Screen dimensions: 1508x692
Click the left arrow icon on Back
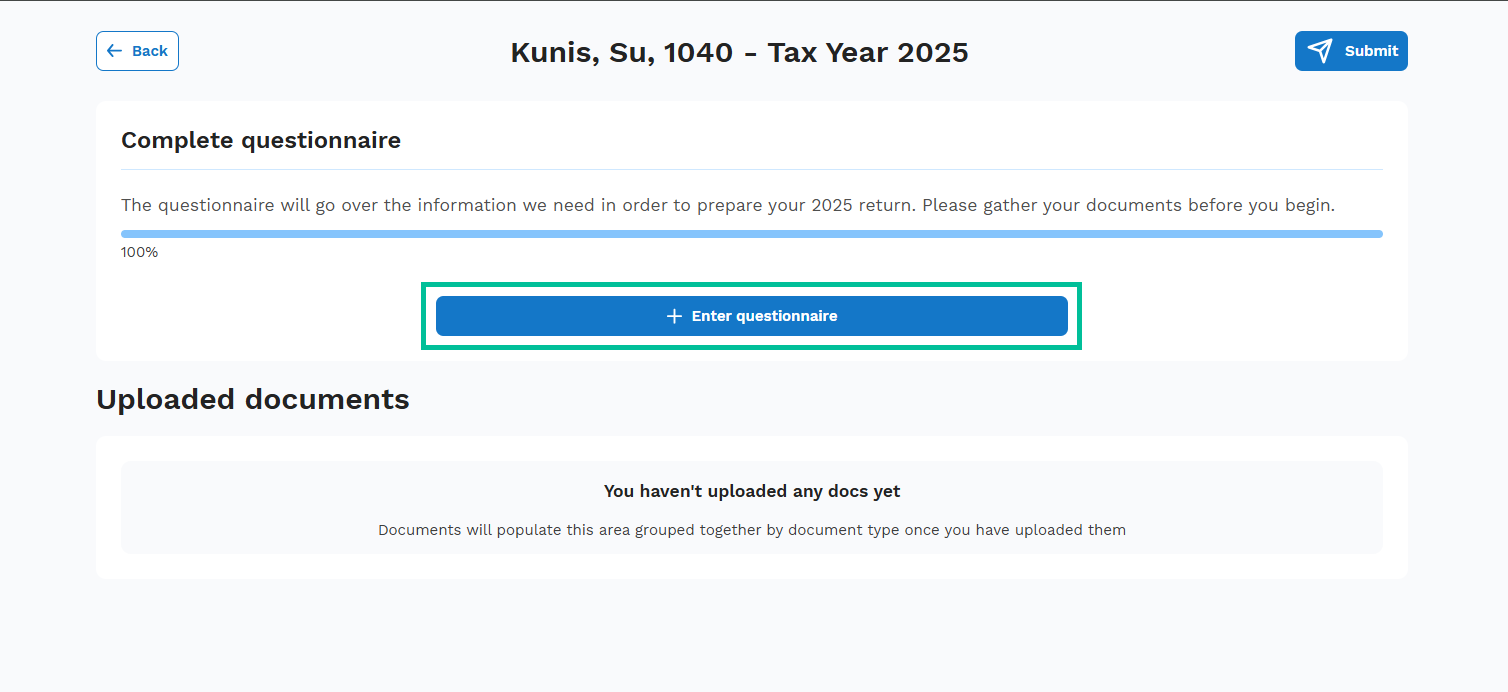point(115,50)
